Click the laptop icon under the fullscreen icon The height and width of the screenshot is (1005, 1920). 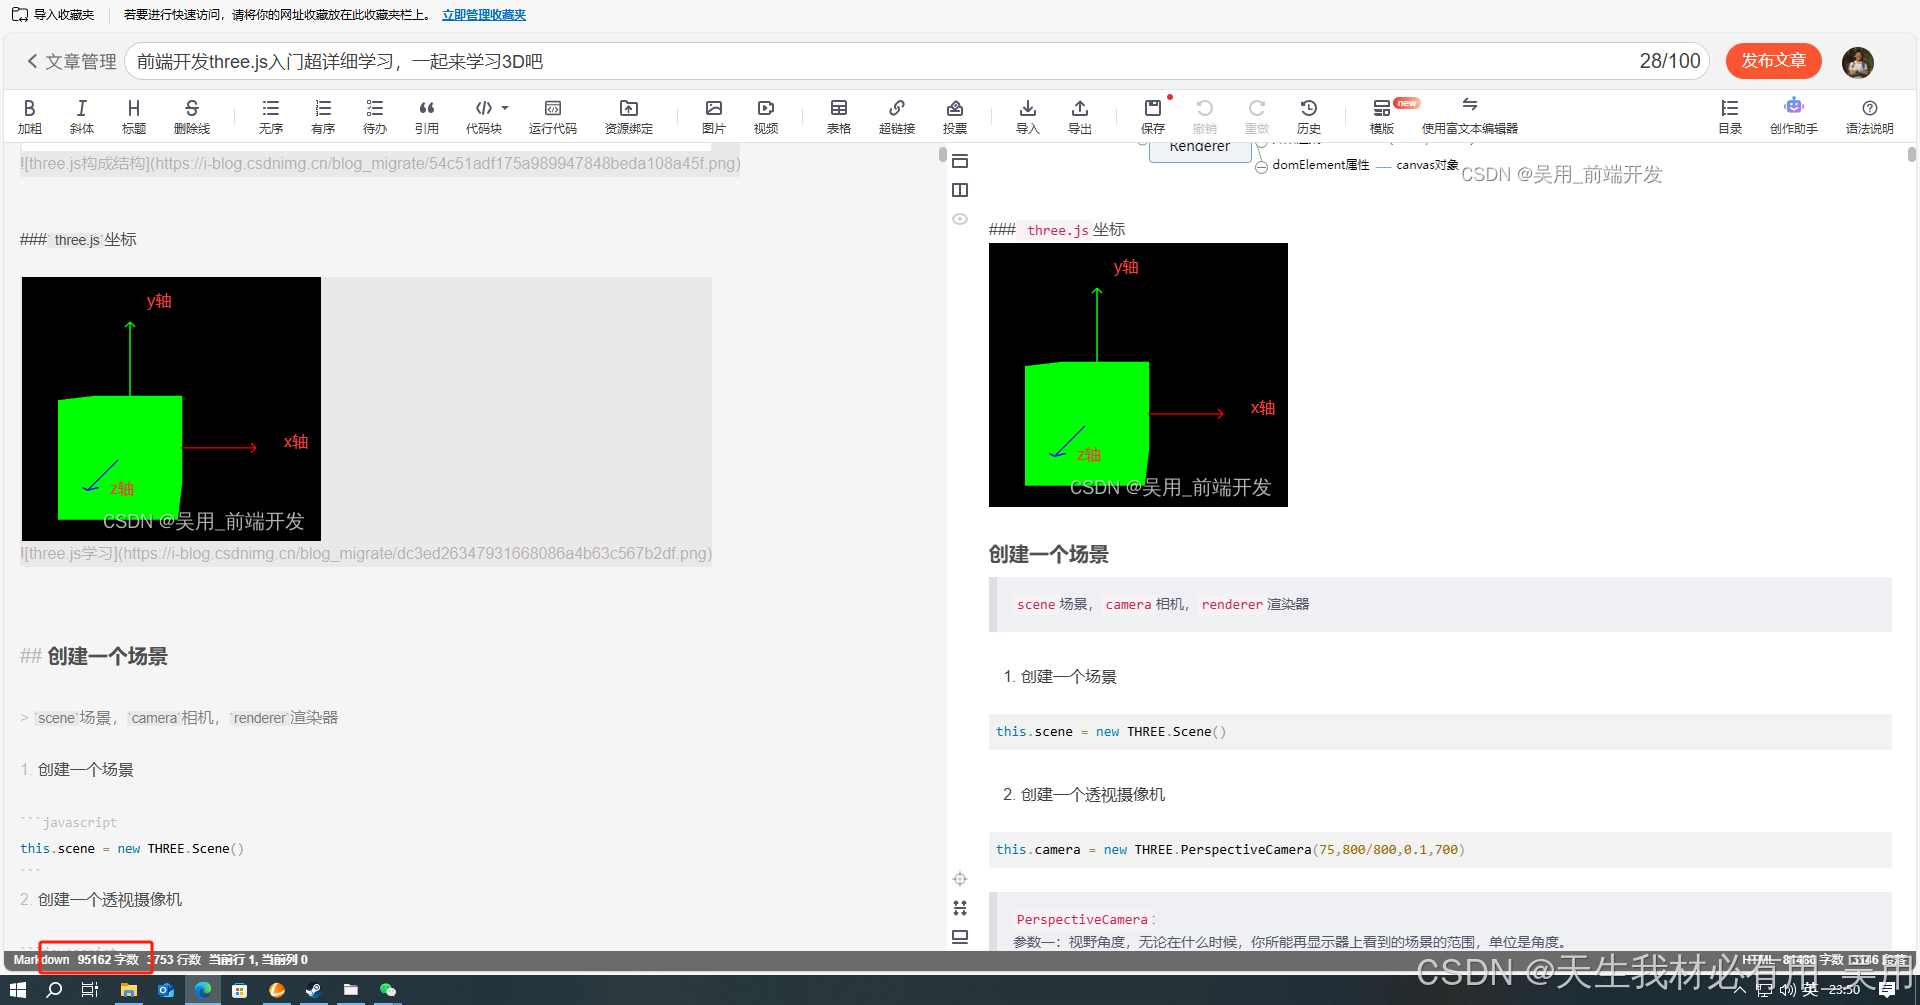960,937
